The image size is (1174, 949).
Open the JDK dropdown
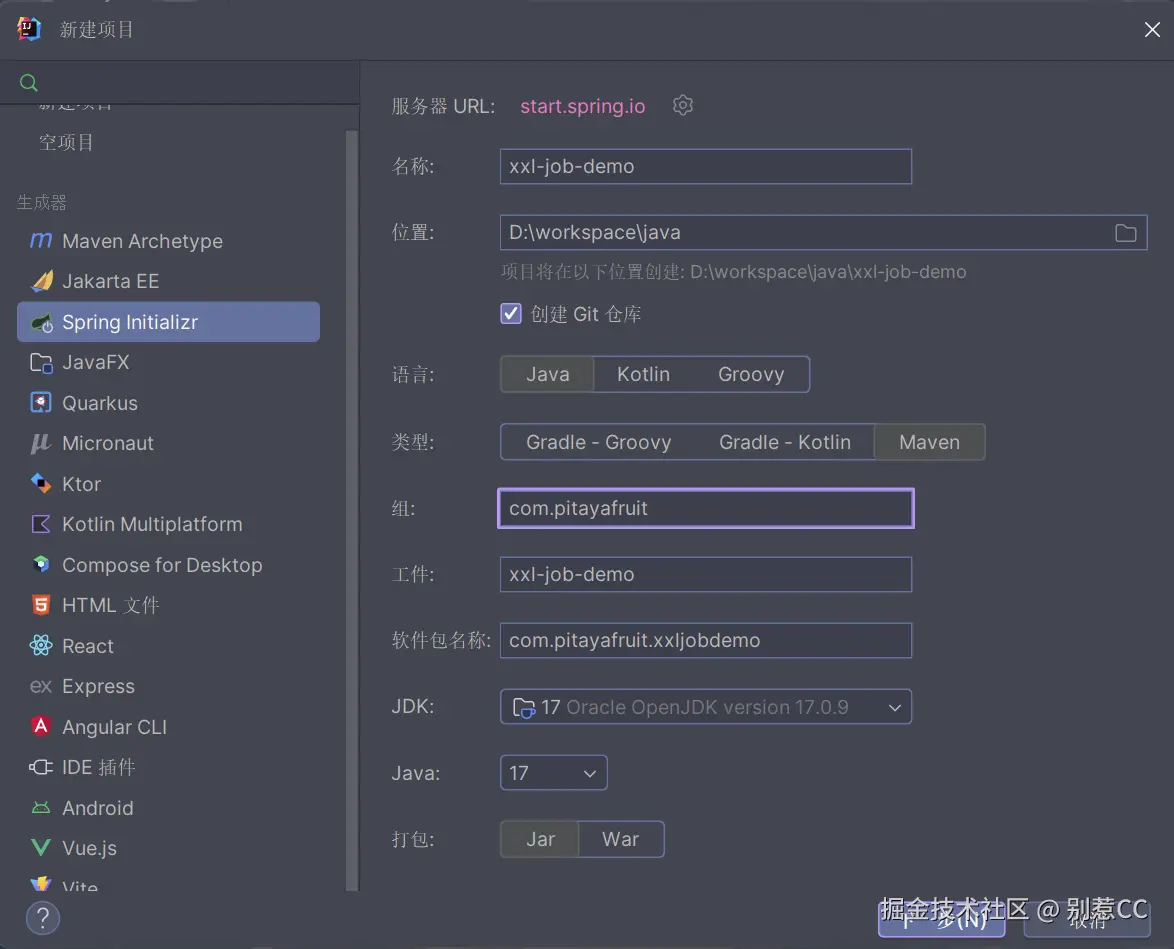click(x=705, y=706)
